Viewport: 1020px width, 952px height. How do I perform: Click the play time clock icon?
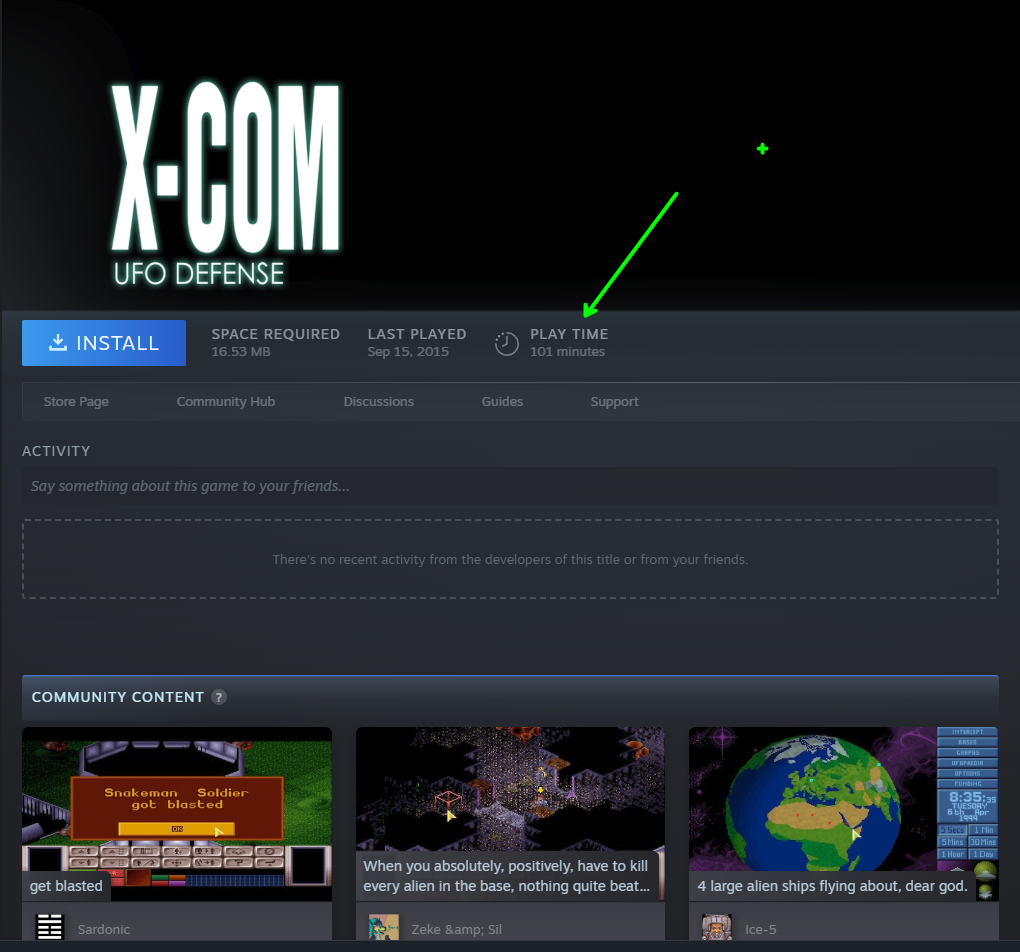pos(507,344)
